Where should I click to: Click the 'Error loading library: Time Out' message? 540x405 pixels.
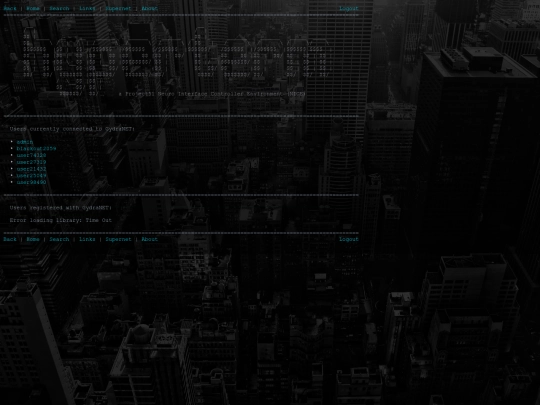click(61, 220)
